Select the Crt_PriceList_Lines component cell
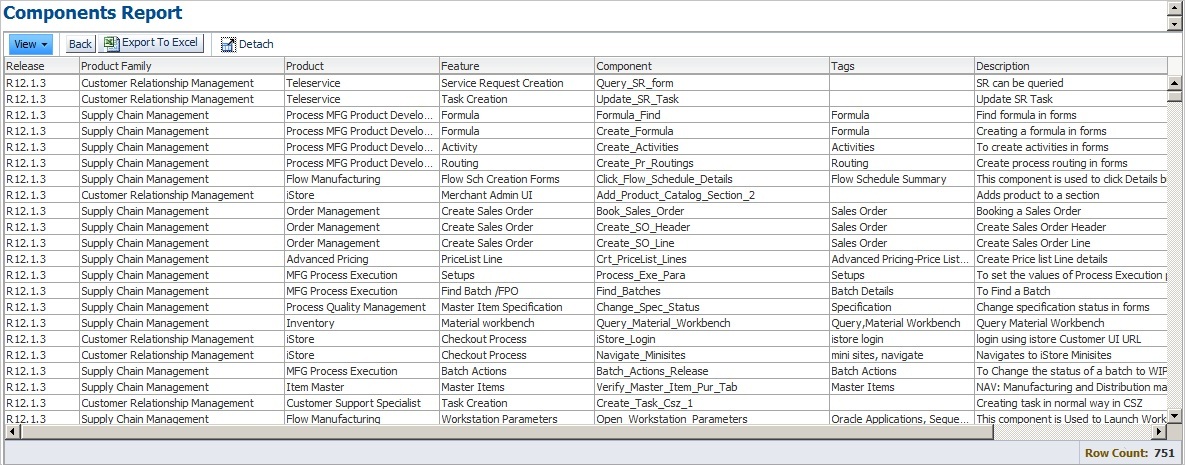 (x=712, y=259)
